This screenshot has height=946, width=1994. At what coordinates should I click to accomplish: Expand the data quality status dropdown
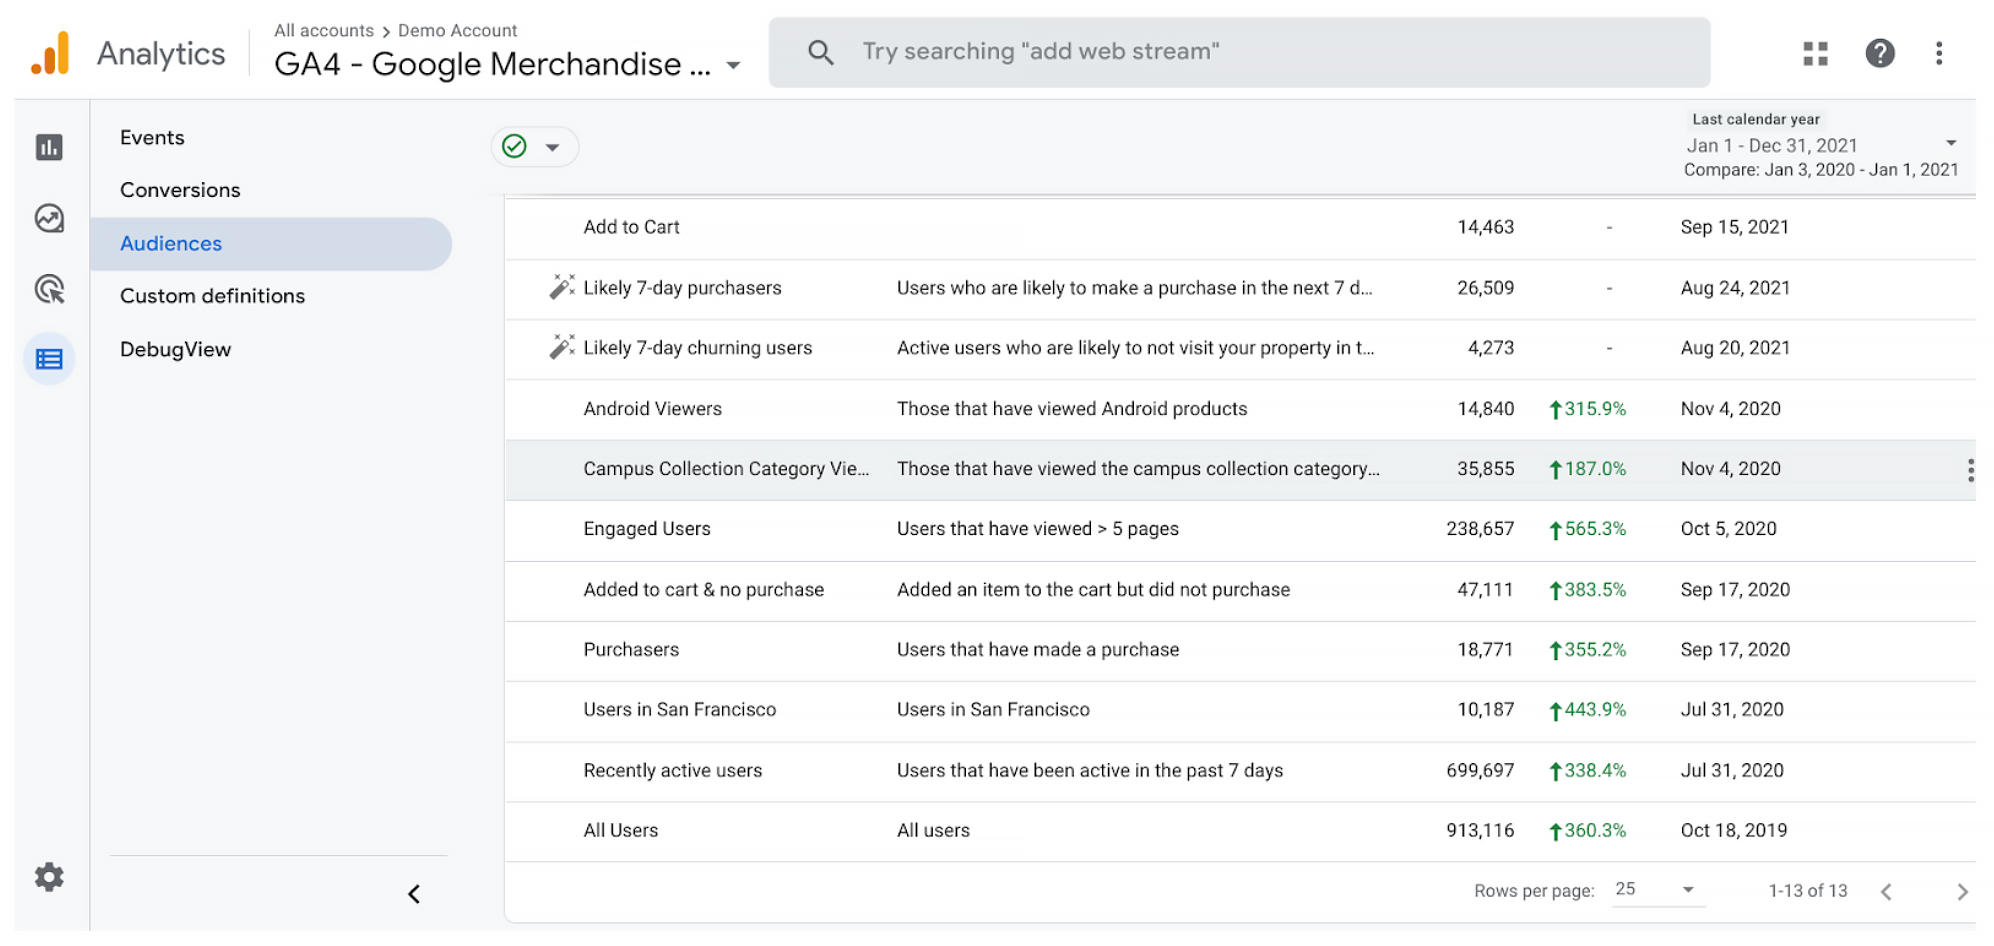pos(552,147)
